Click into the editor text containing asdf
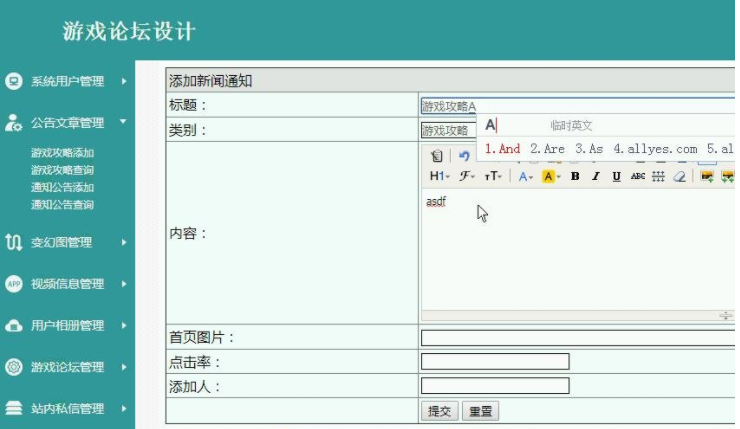740x429 pixels. pos(436,202)
